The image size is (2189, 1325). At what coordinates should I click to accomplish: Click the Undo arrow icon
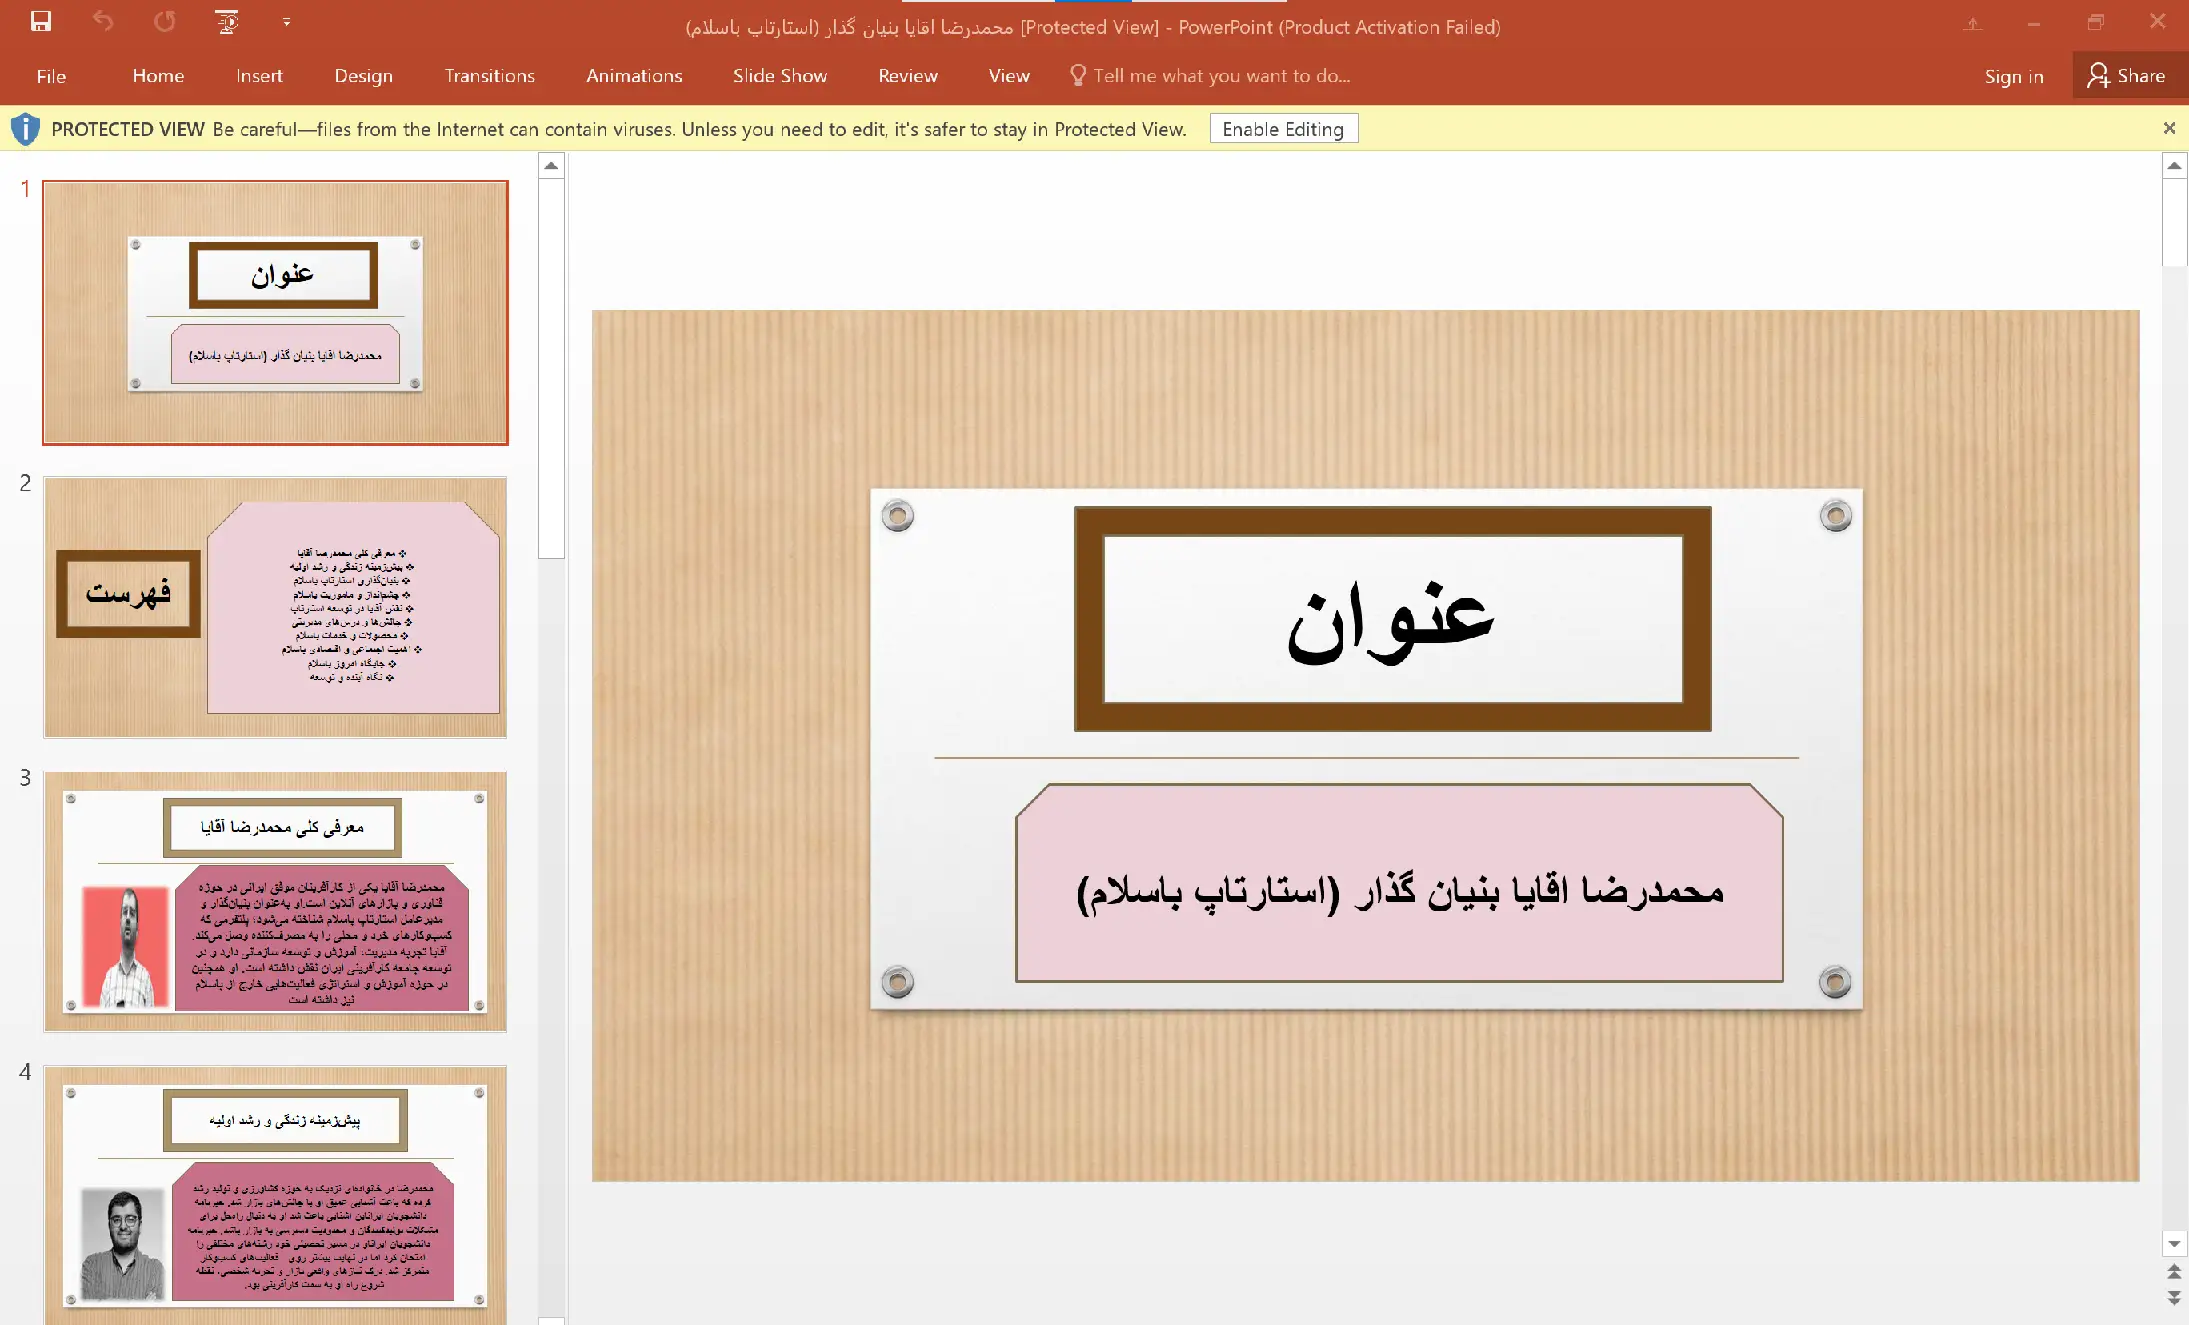click(103, 22)
